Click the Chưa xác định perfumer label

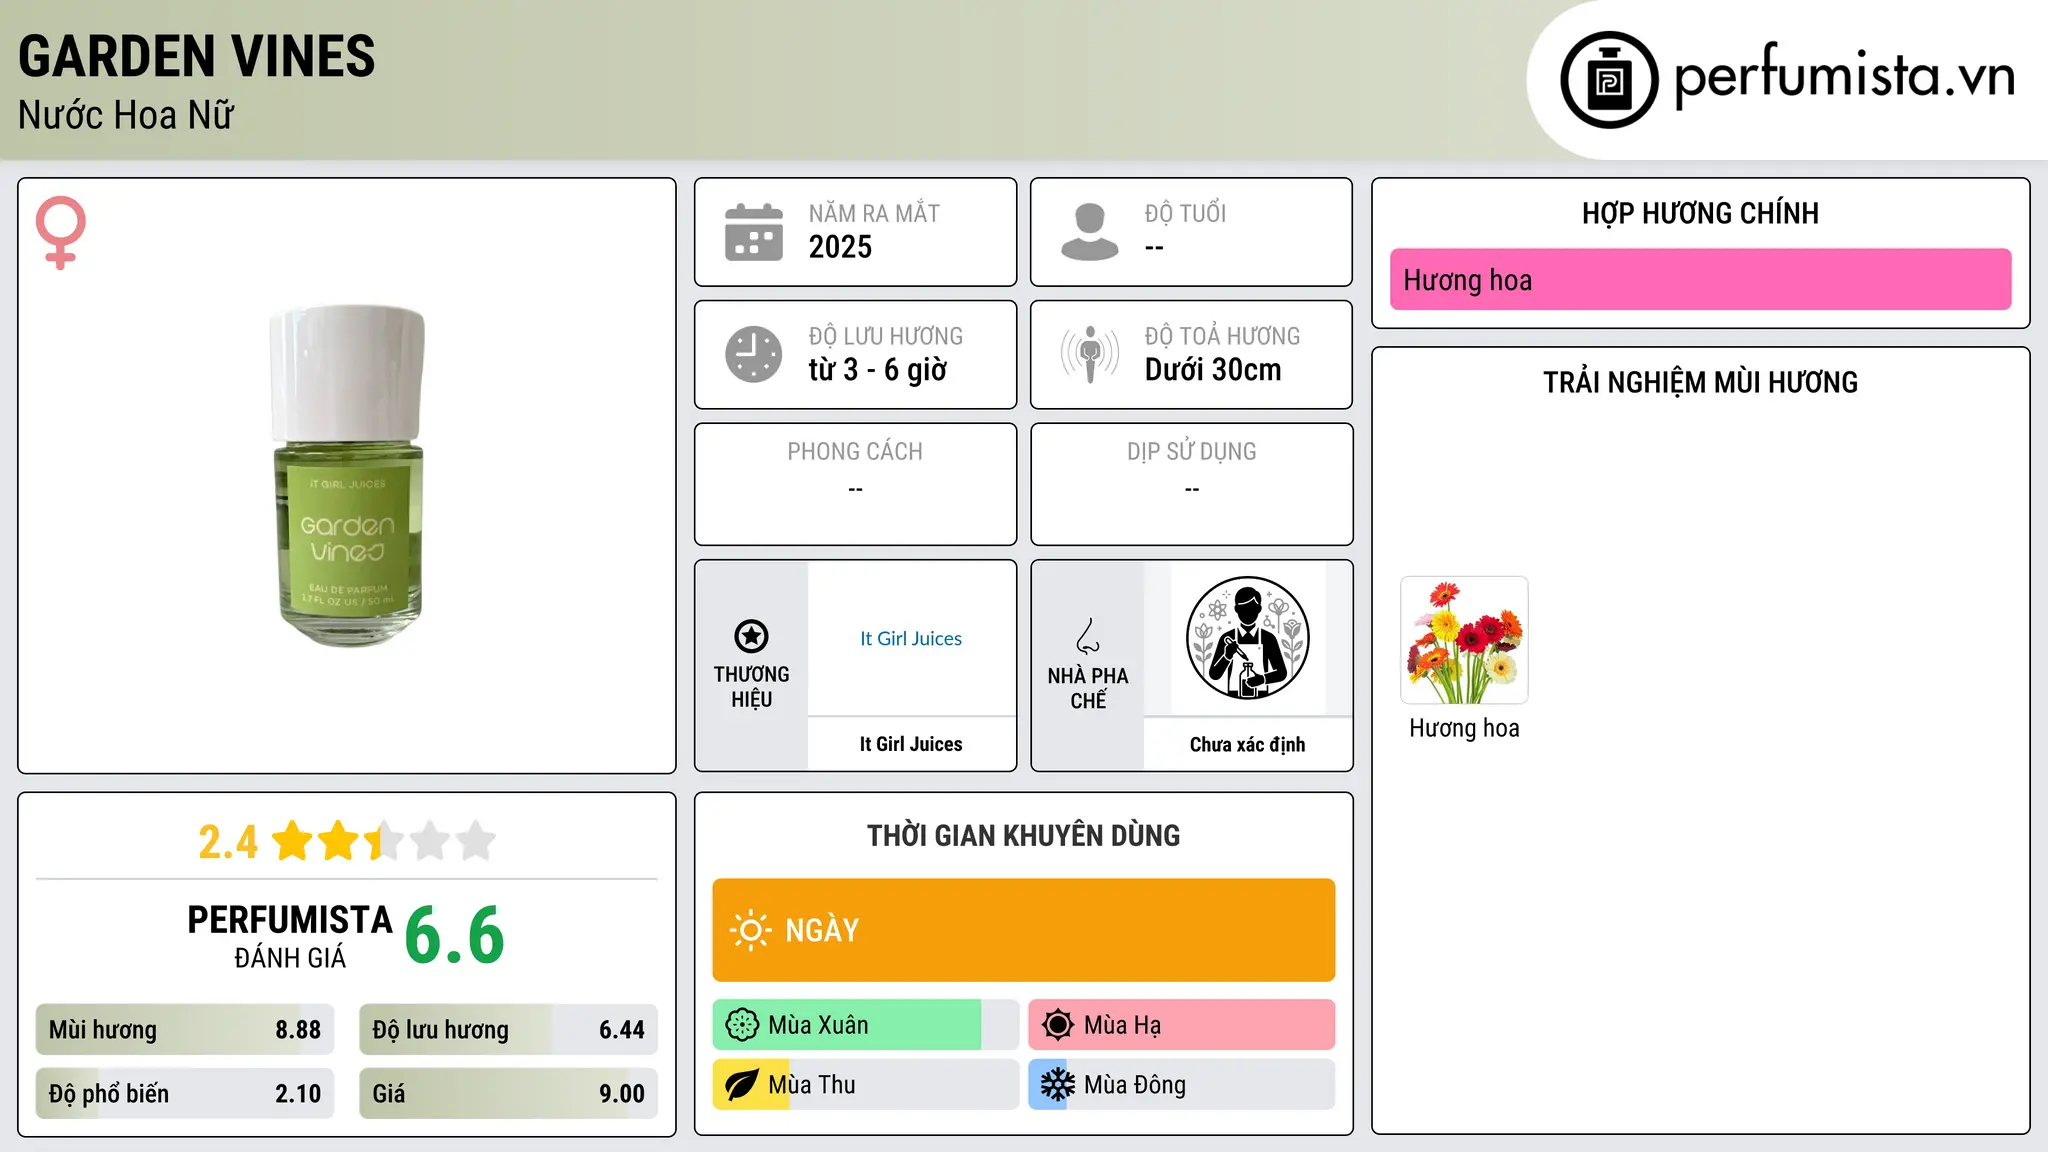(x=1248, y=744)
